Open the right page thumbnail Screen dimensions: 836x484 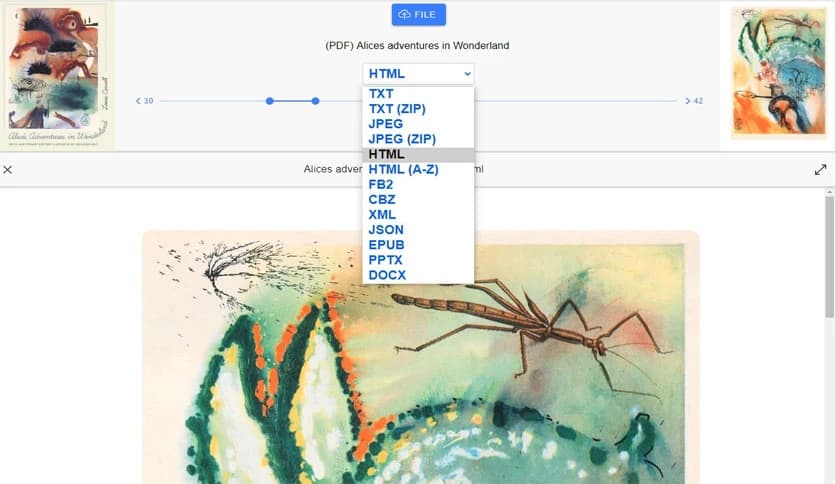(779, 72)
